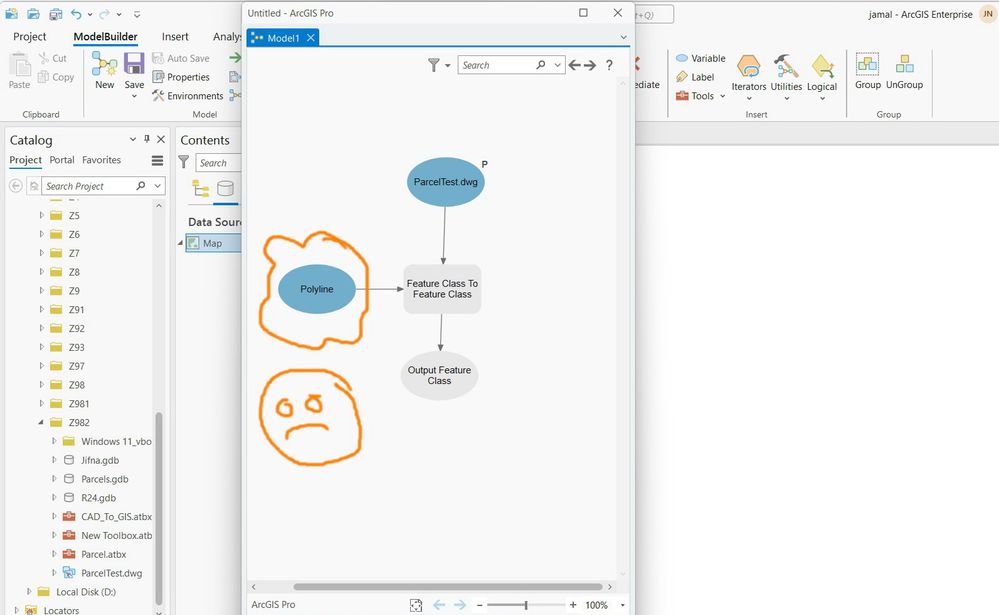
Task: Click List By Drawing Order icon in Contents
Action: tap(201, 189)
